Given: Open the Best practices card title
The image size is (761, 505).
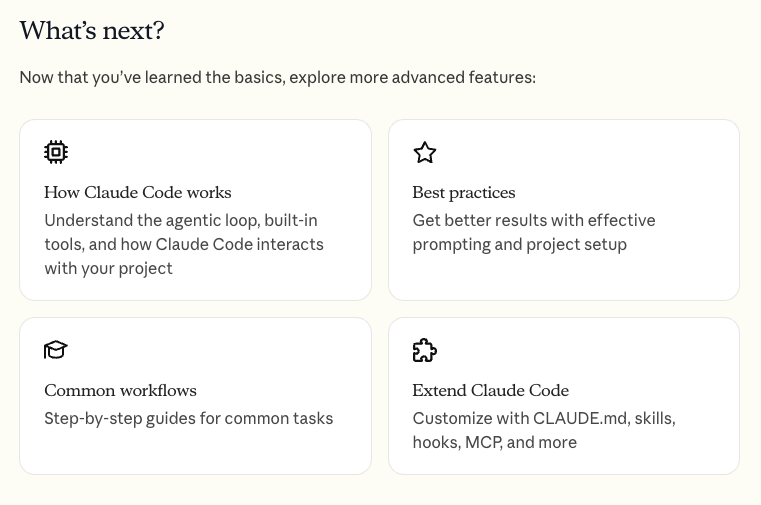Looking at the screenshot, I should point(464,193).
